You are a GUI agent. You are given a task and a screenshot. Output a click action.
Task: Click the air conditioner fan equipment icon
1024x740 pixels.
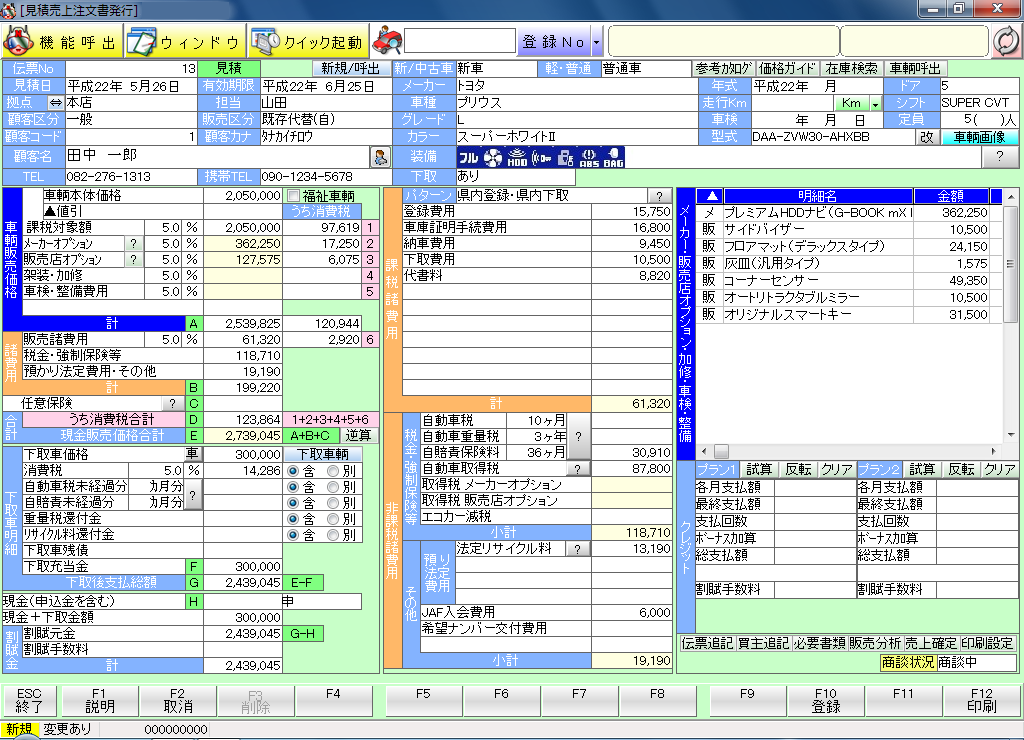point(493,157)
